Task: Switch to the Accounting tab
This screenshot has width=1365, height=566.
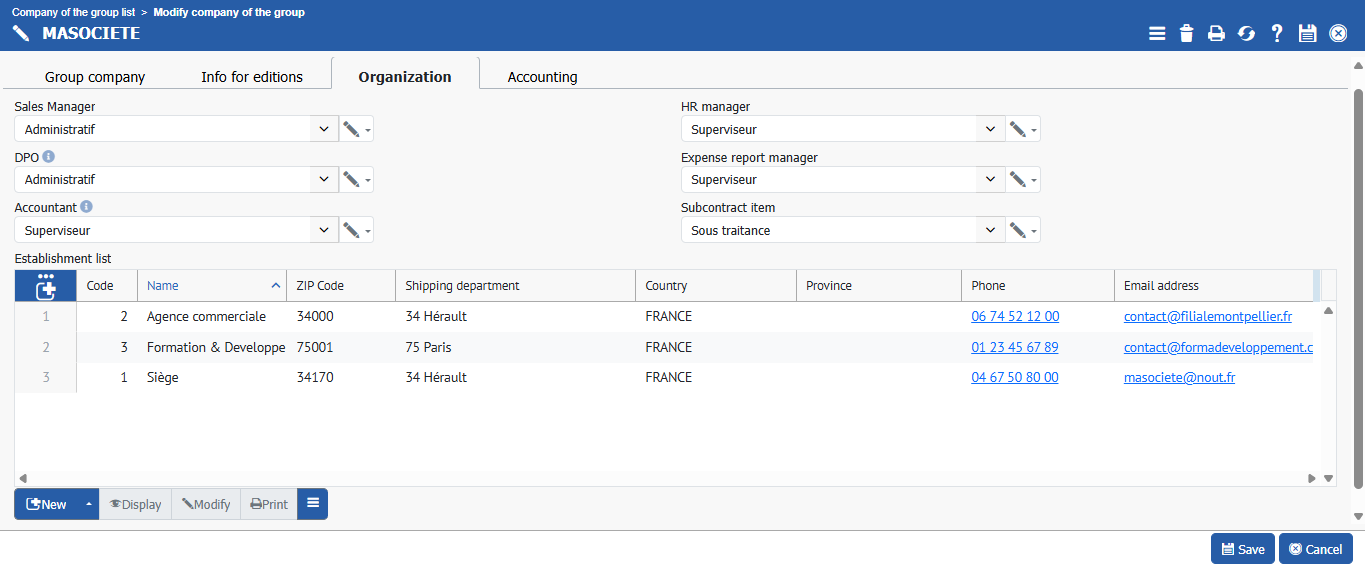Action: point(542,77)
